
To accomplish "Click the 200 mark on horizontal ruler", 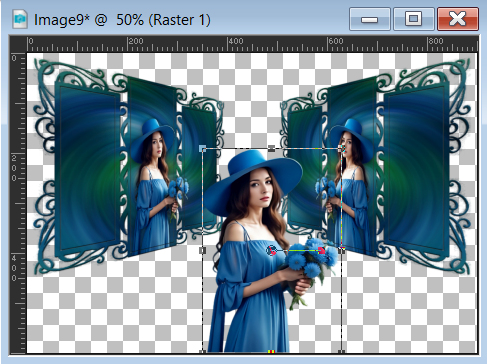I will tap(136, 41).
